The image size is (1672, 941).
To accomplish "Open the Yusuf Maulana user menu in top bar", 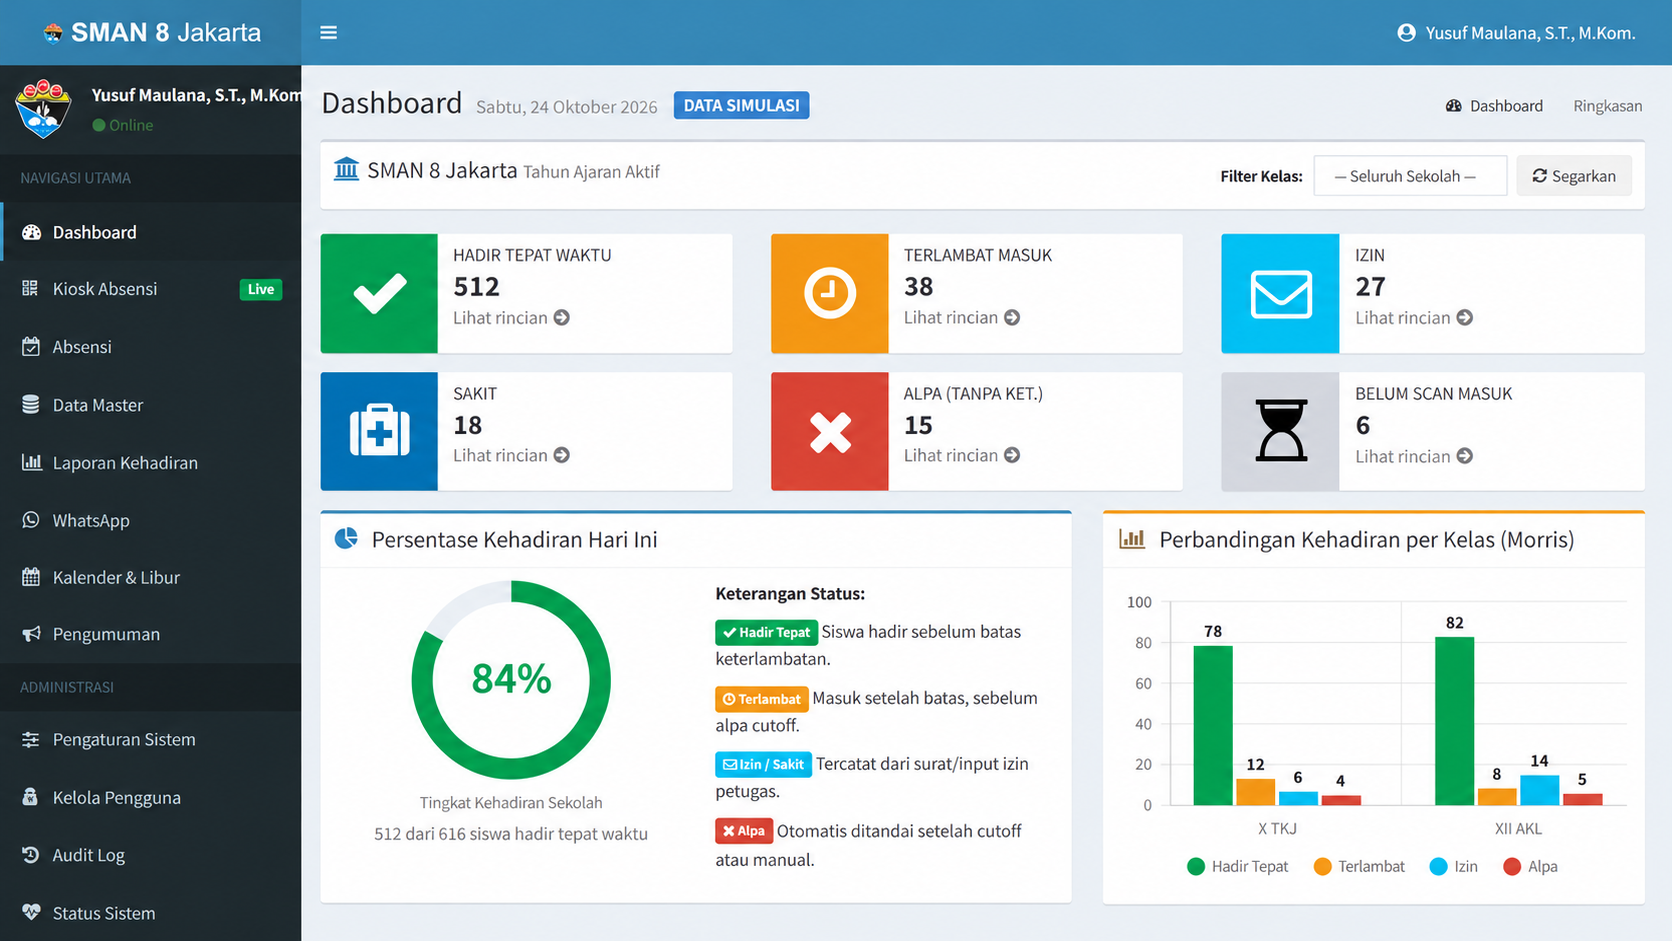I will pyautogui.click(x=1516, y=33).
